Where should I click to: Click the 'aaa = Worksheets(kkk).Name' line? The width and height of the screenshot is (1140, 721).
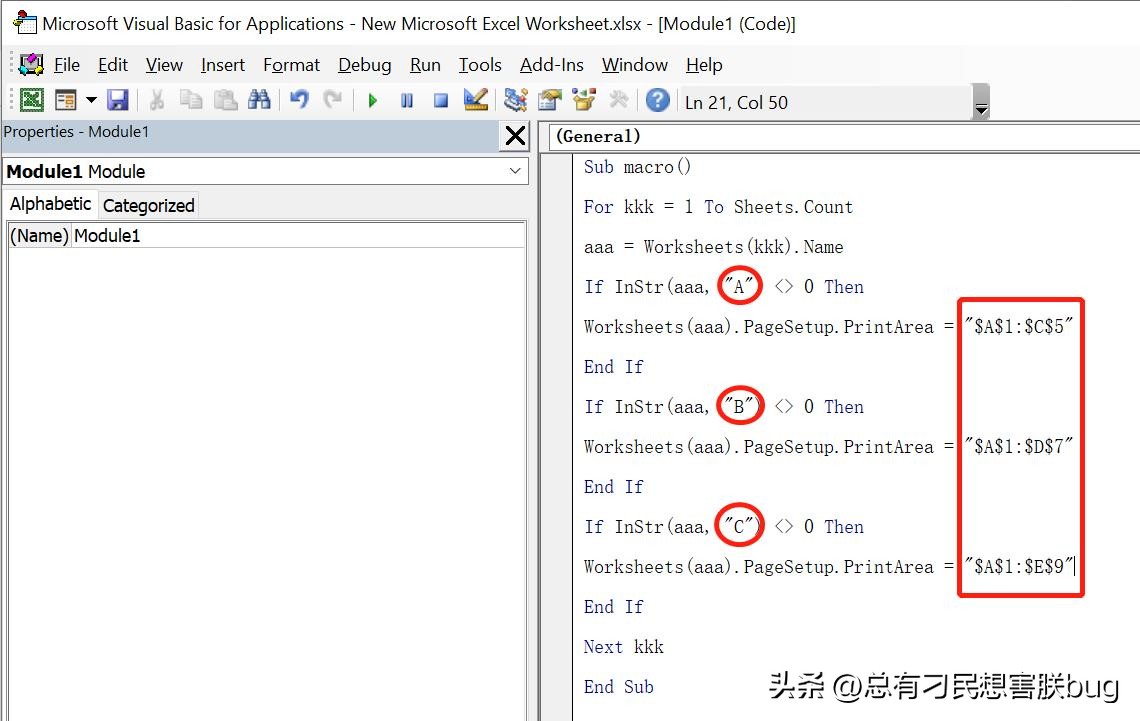point(713,247)
